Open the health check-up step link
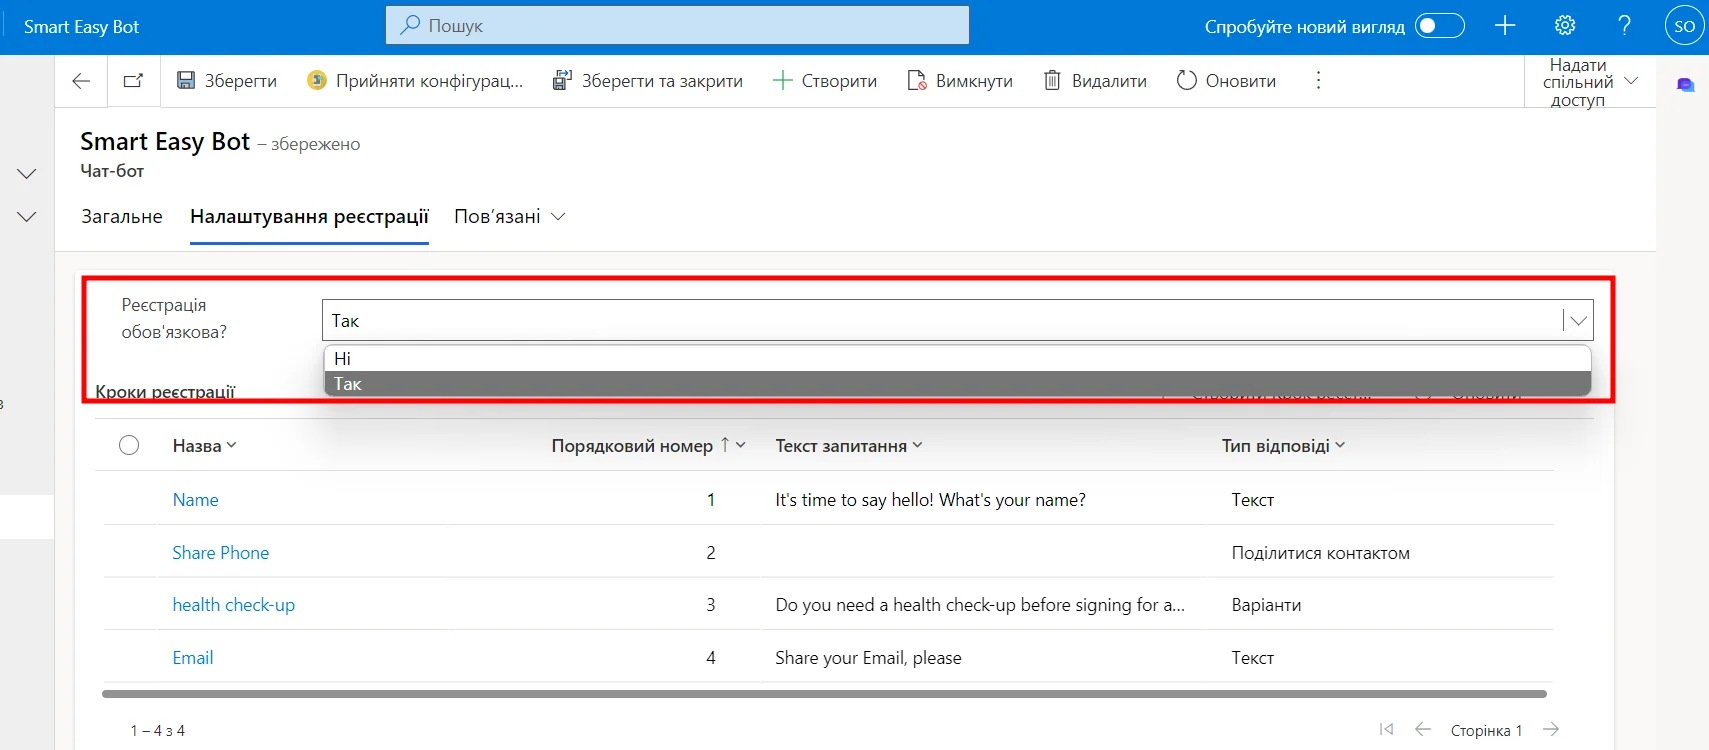This screenshot has width=1709, height=750. coord(233,605)
